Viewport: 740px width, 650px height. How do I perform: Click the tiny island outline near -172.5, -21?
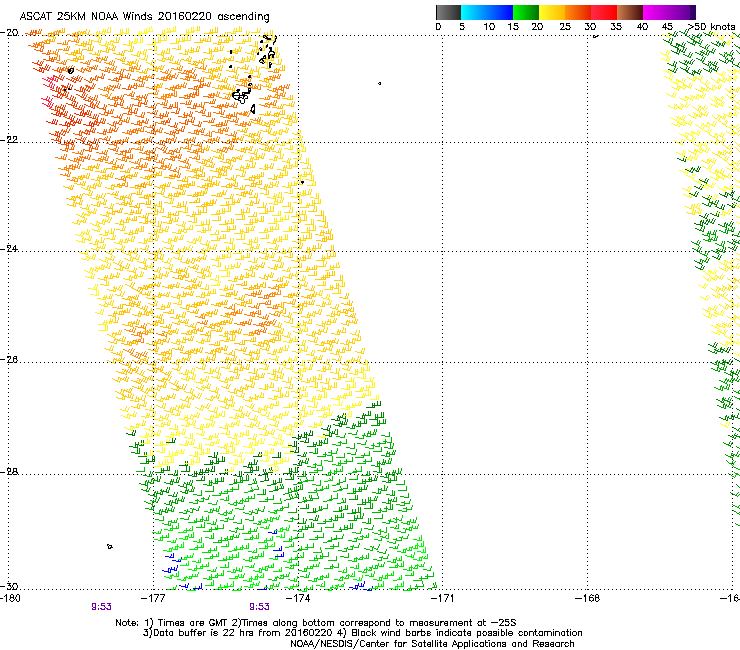379,84
